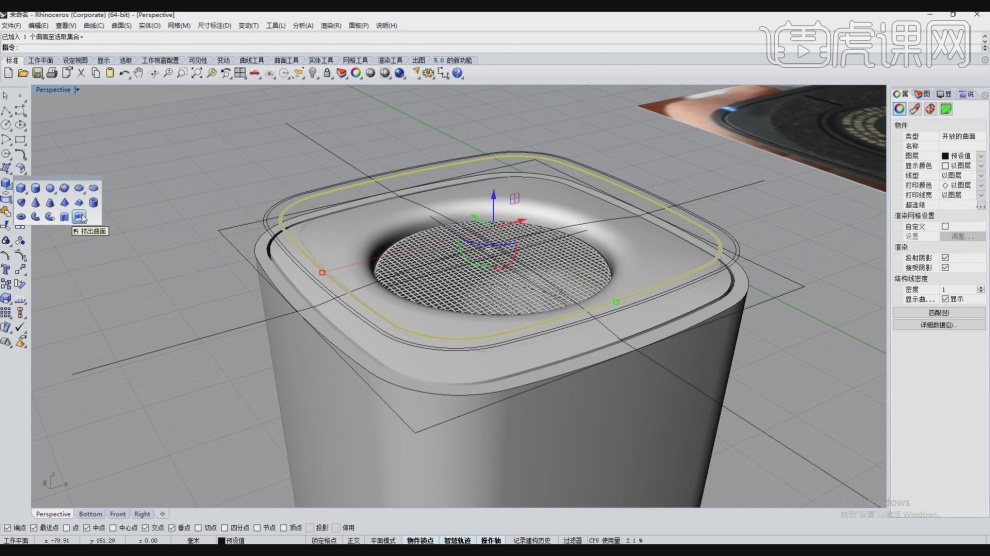Open the color wheel icon in toolbar
Screen dimensions: 990x556
[356, 73]
